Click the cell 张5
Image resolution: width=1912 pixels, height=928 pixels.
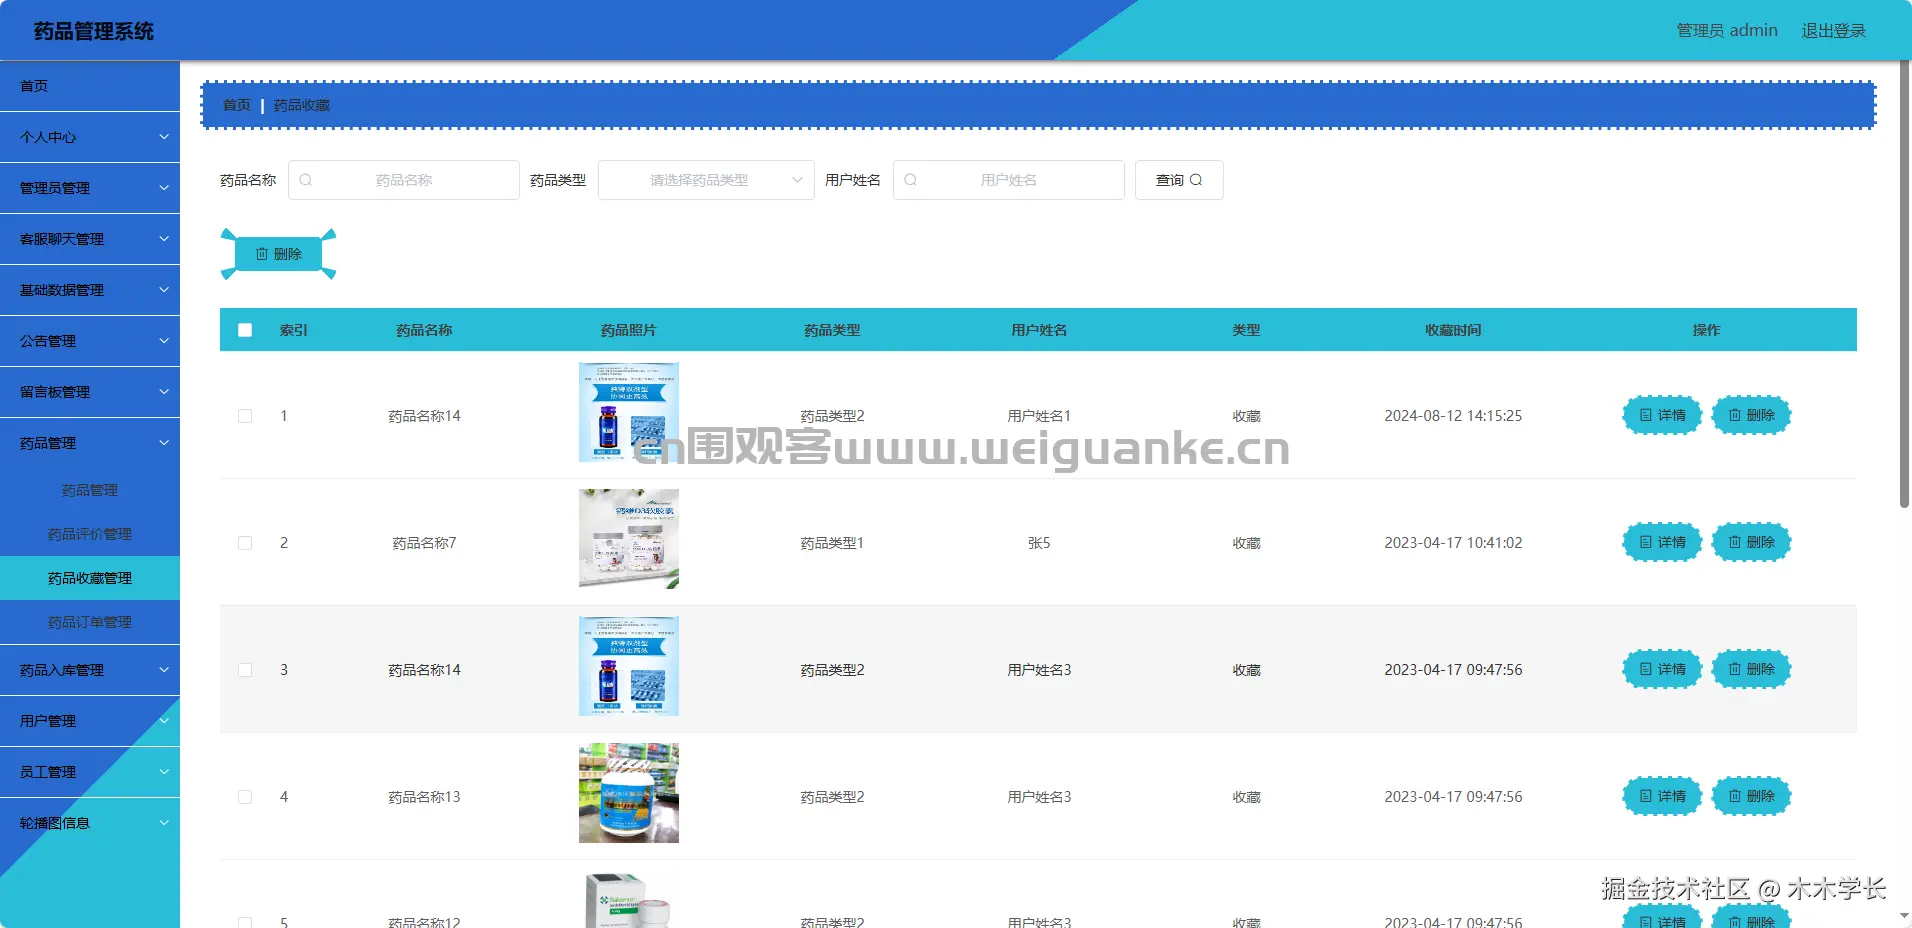pyautogui.click(x=1039, y=543)
